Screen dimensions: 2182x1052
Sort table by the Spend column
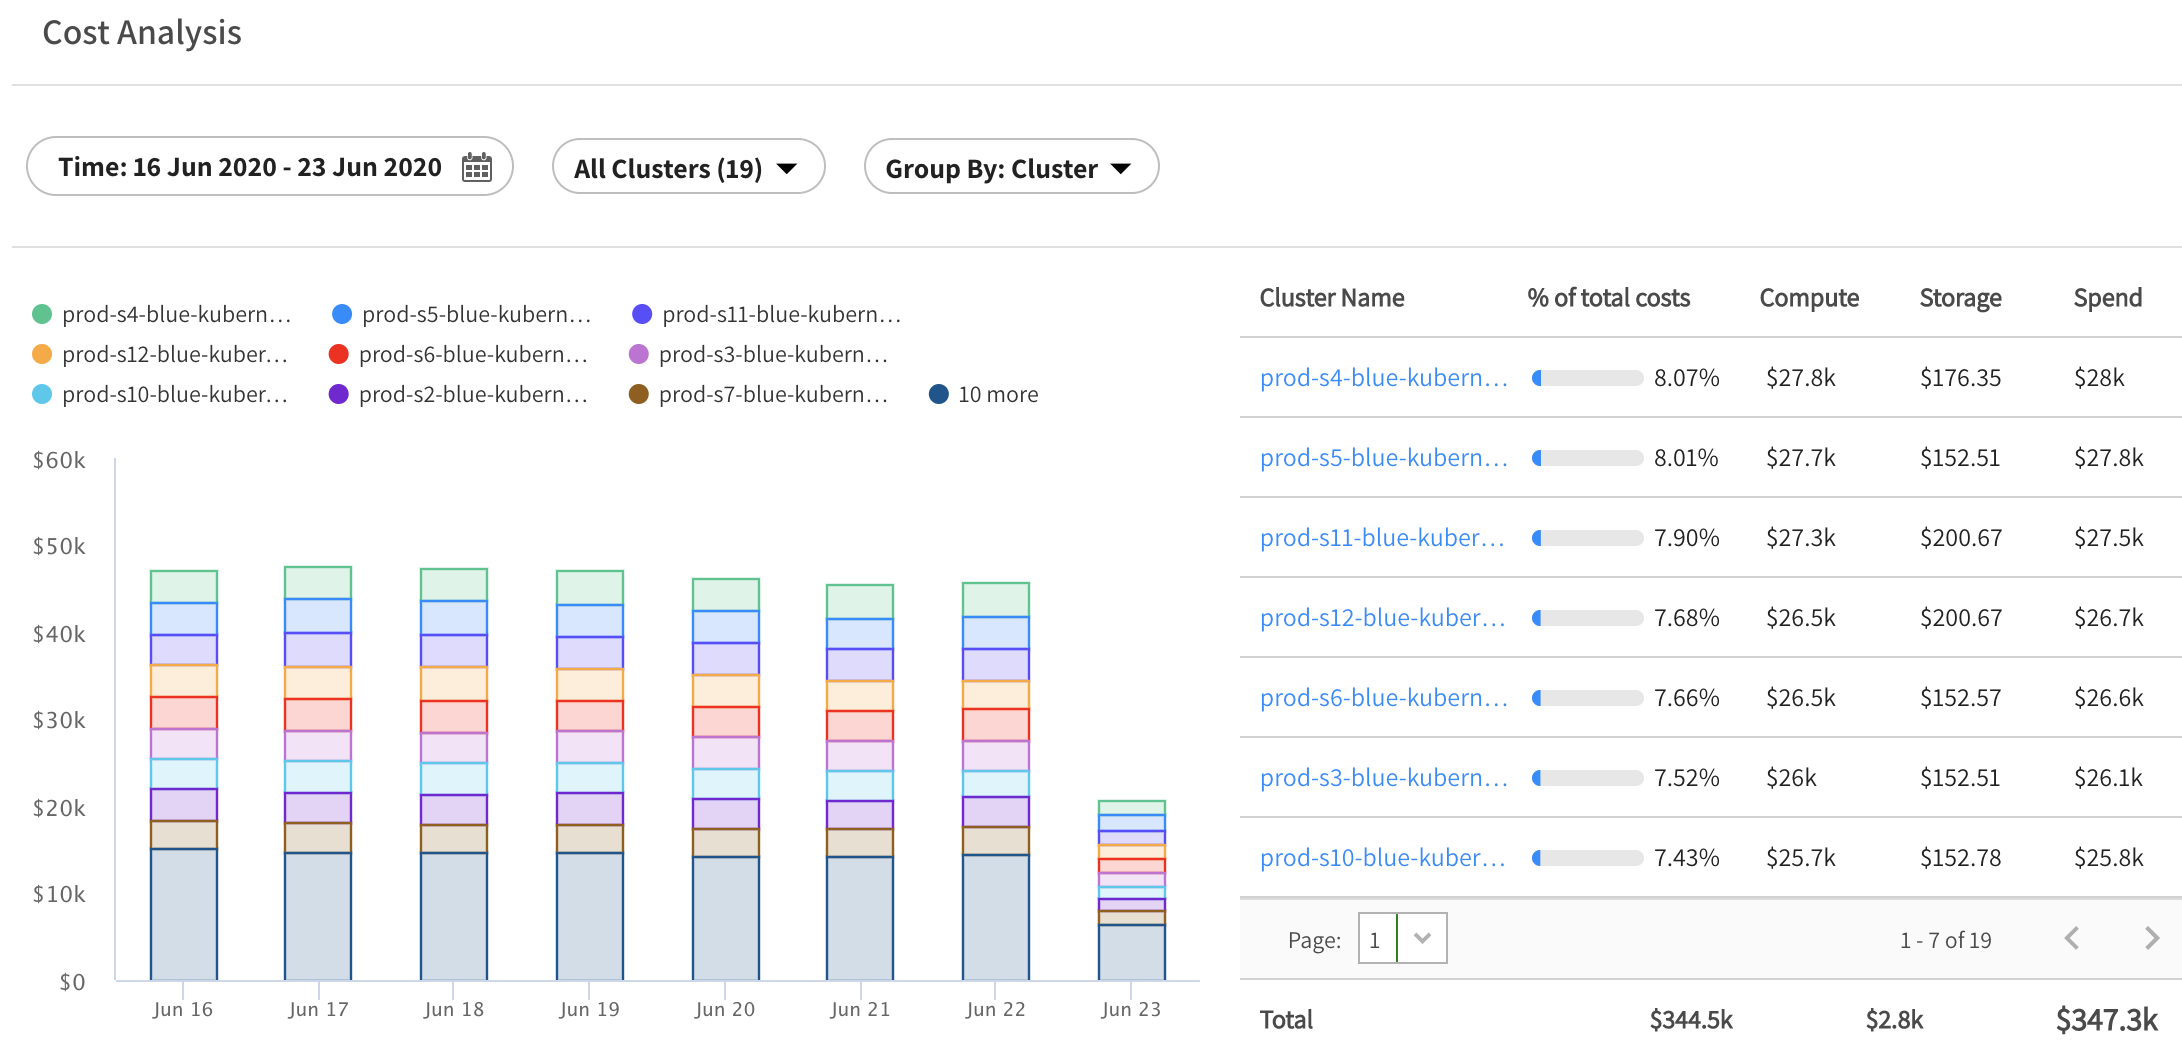click(2107, 298)
